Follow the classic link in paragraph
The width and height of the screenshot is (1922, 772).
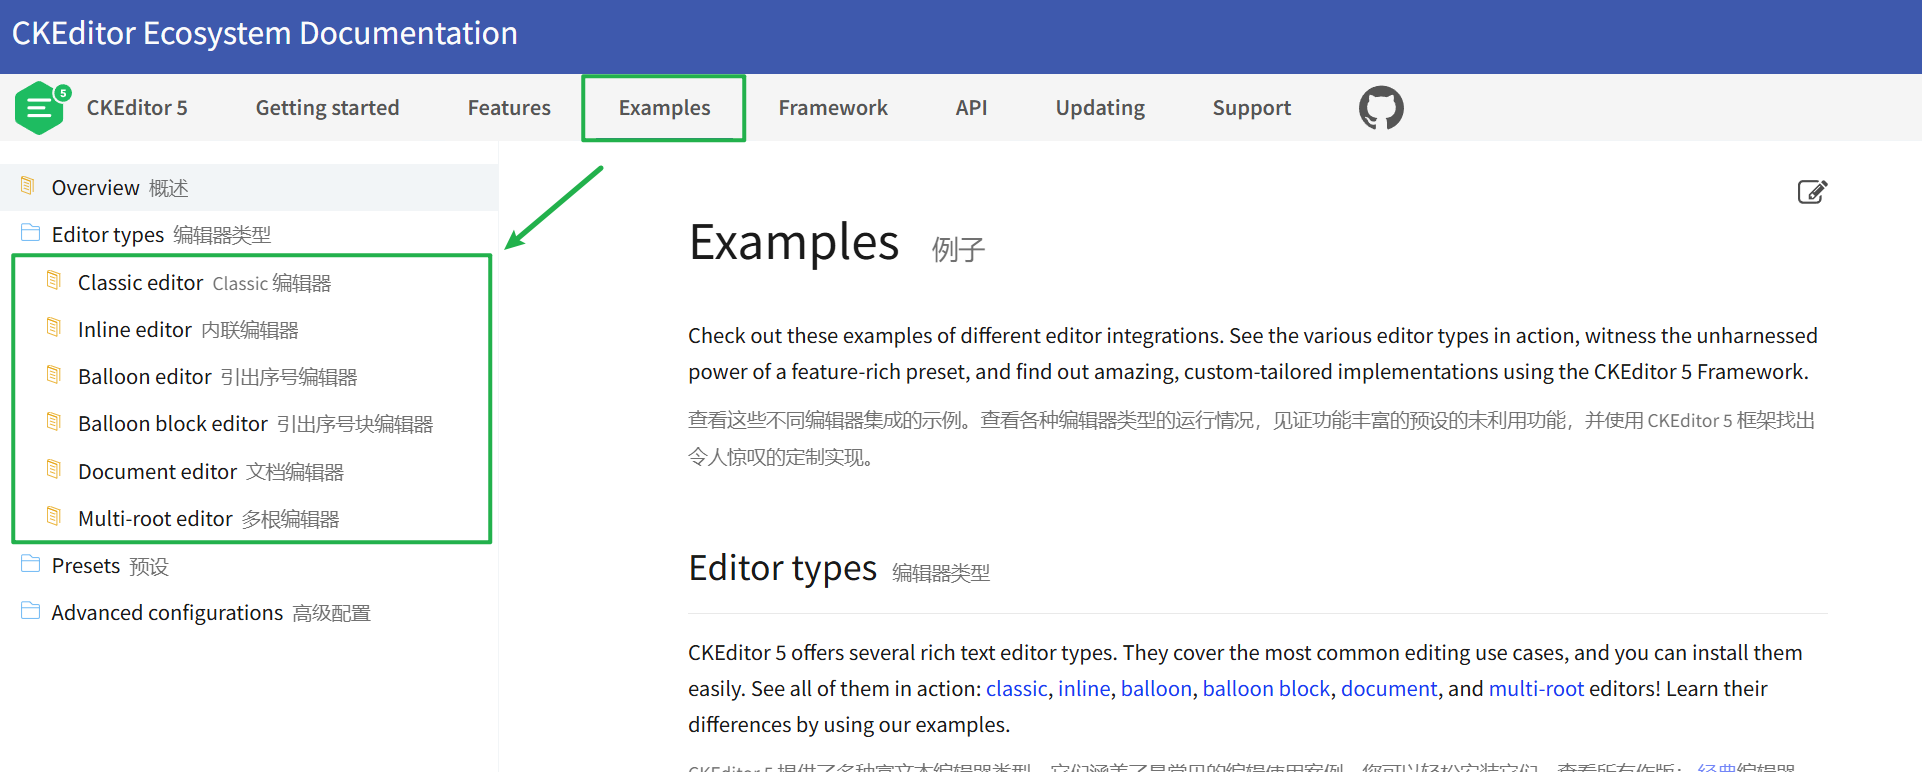click(x=1016, y=689)
